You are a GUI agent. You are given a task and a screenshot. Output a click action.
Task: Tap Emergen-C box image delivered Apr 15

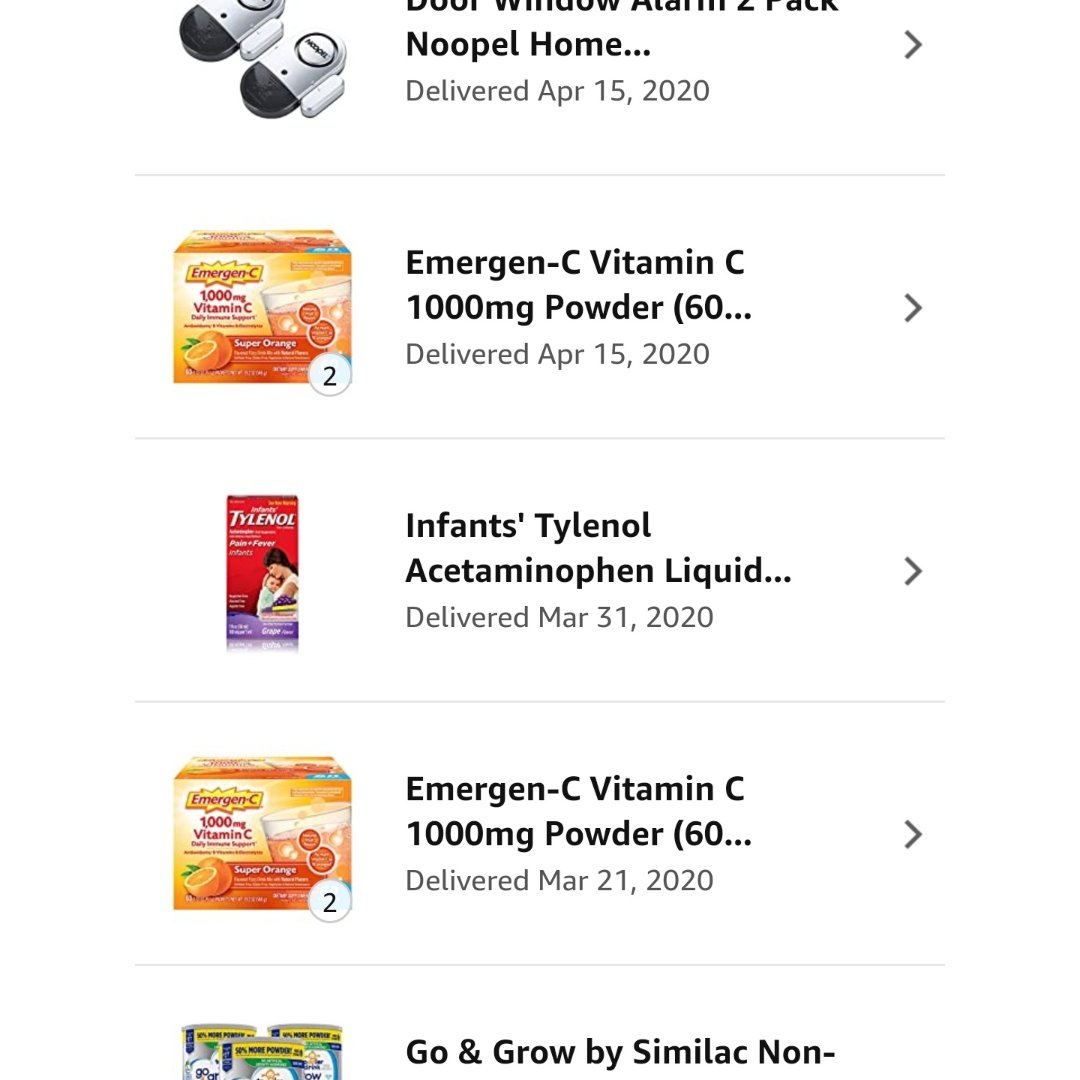[x=262, y=307]
